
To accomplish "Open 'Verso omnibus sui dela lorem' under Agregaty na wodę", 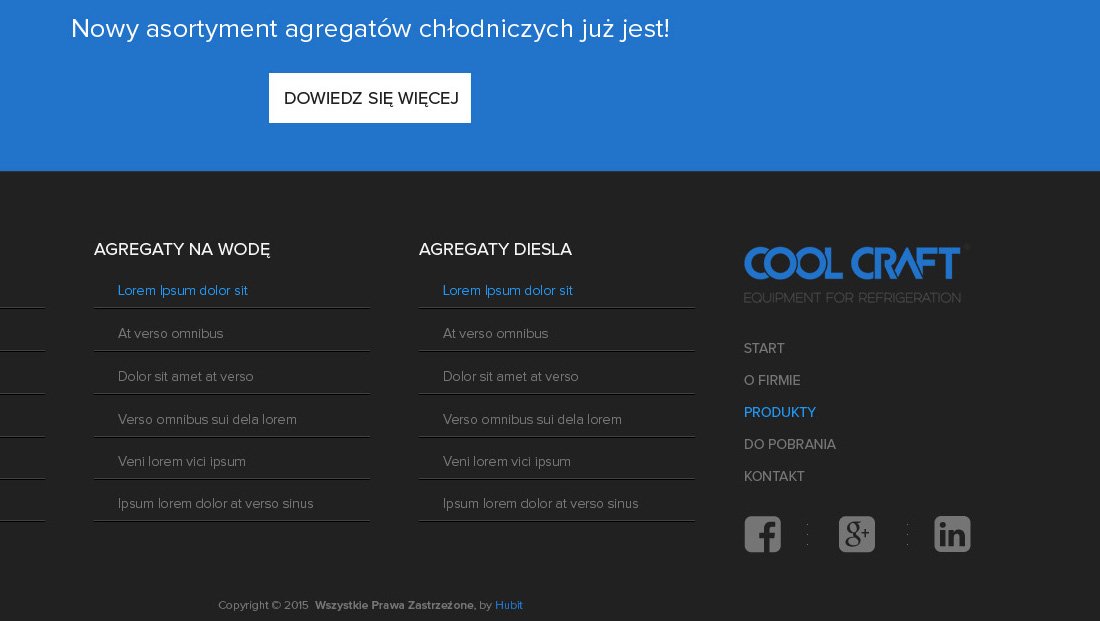I will pos(207,419).
